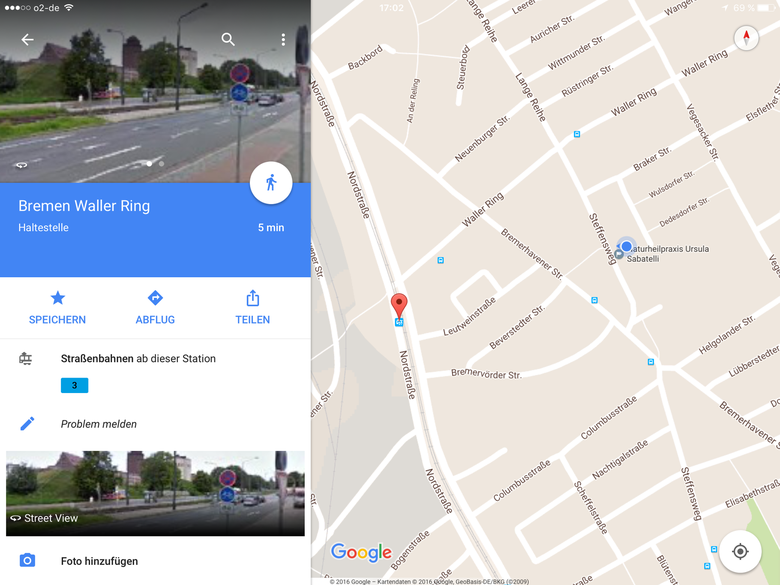The height and width of the screenshot is (585, 780).
Task: Reset orientation with compass icon
Action: [x=746, y=37]
